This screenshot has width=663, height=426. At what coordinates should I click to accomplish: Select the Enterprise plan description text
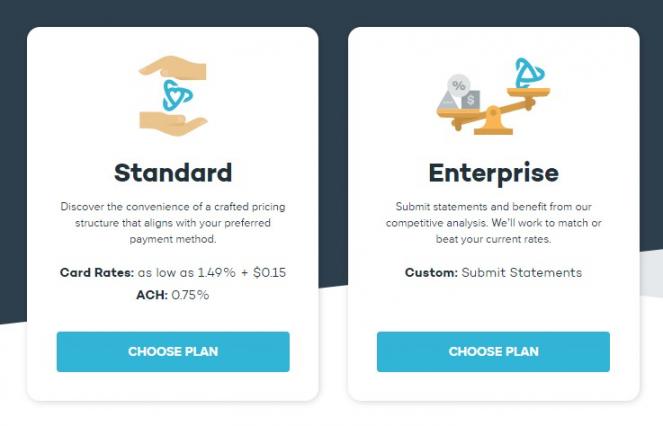493,222
